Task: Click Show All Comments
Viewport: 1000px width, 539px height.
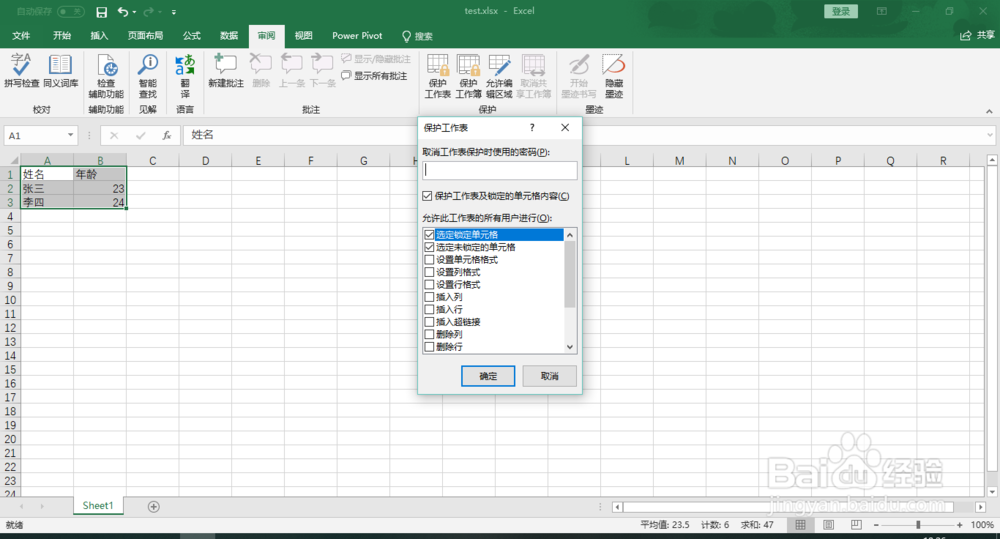Action: pyautogui.click(x=374, y=76)
